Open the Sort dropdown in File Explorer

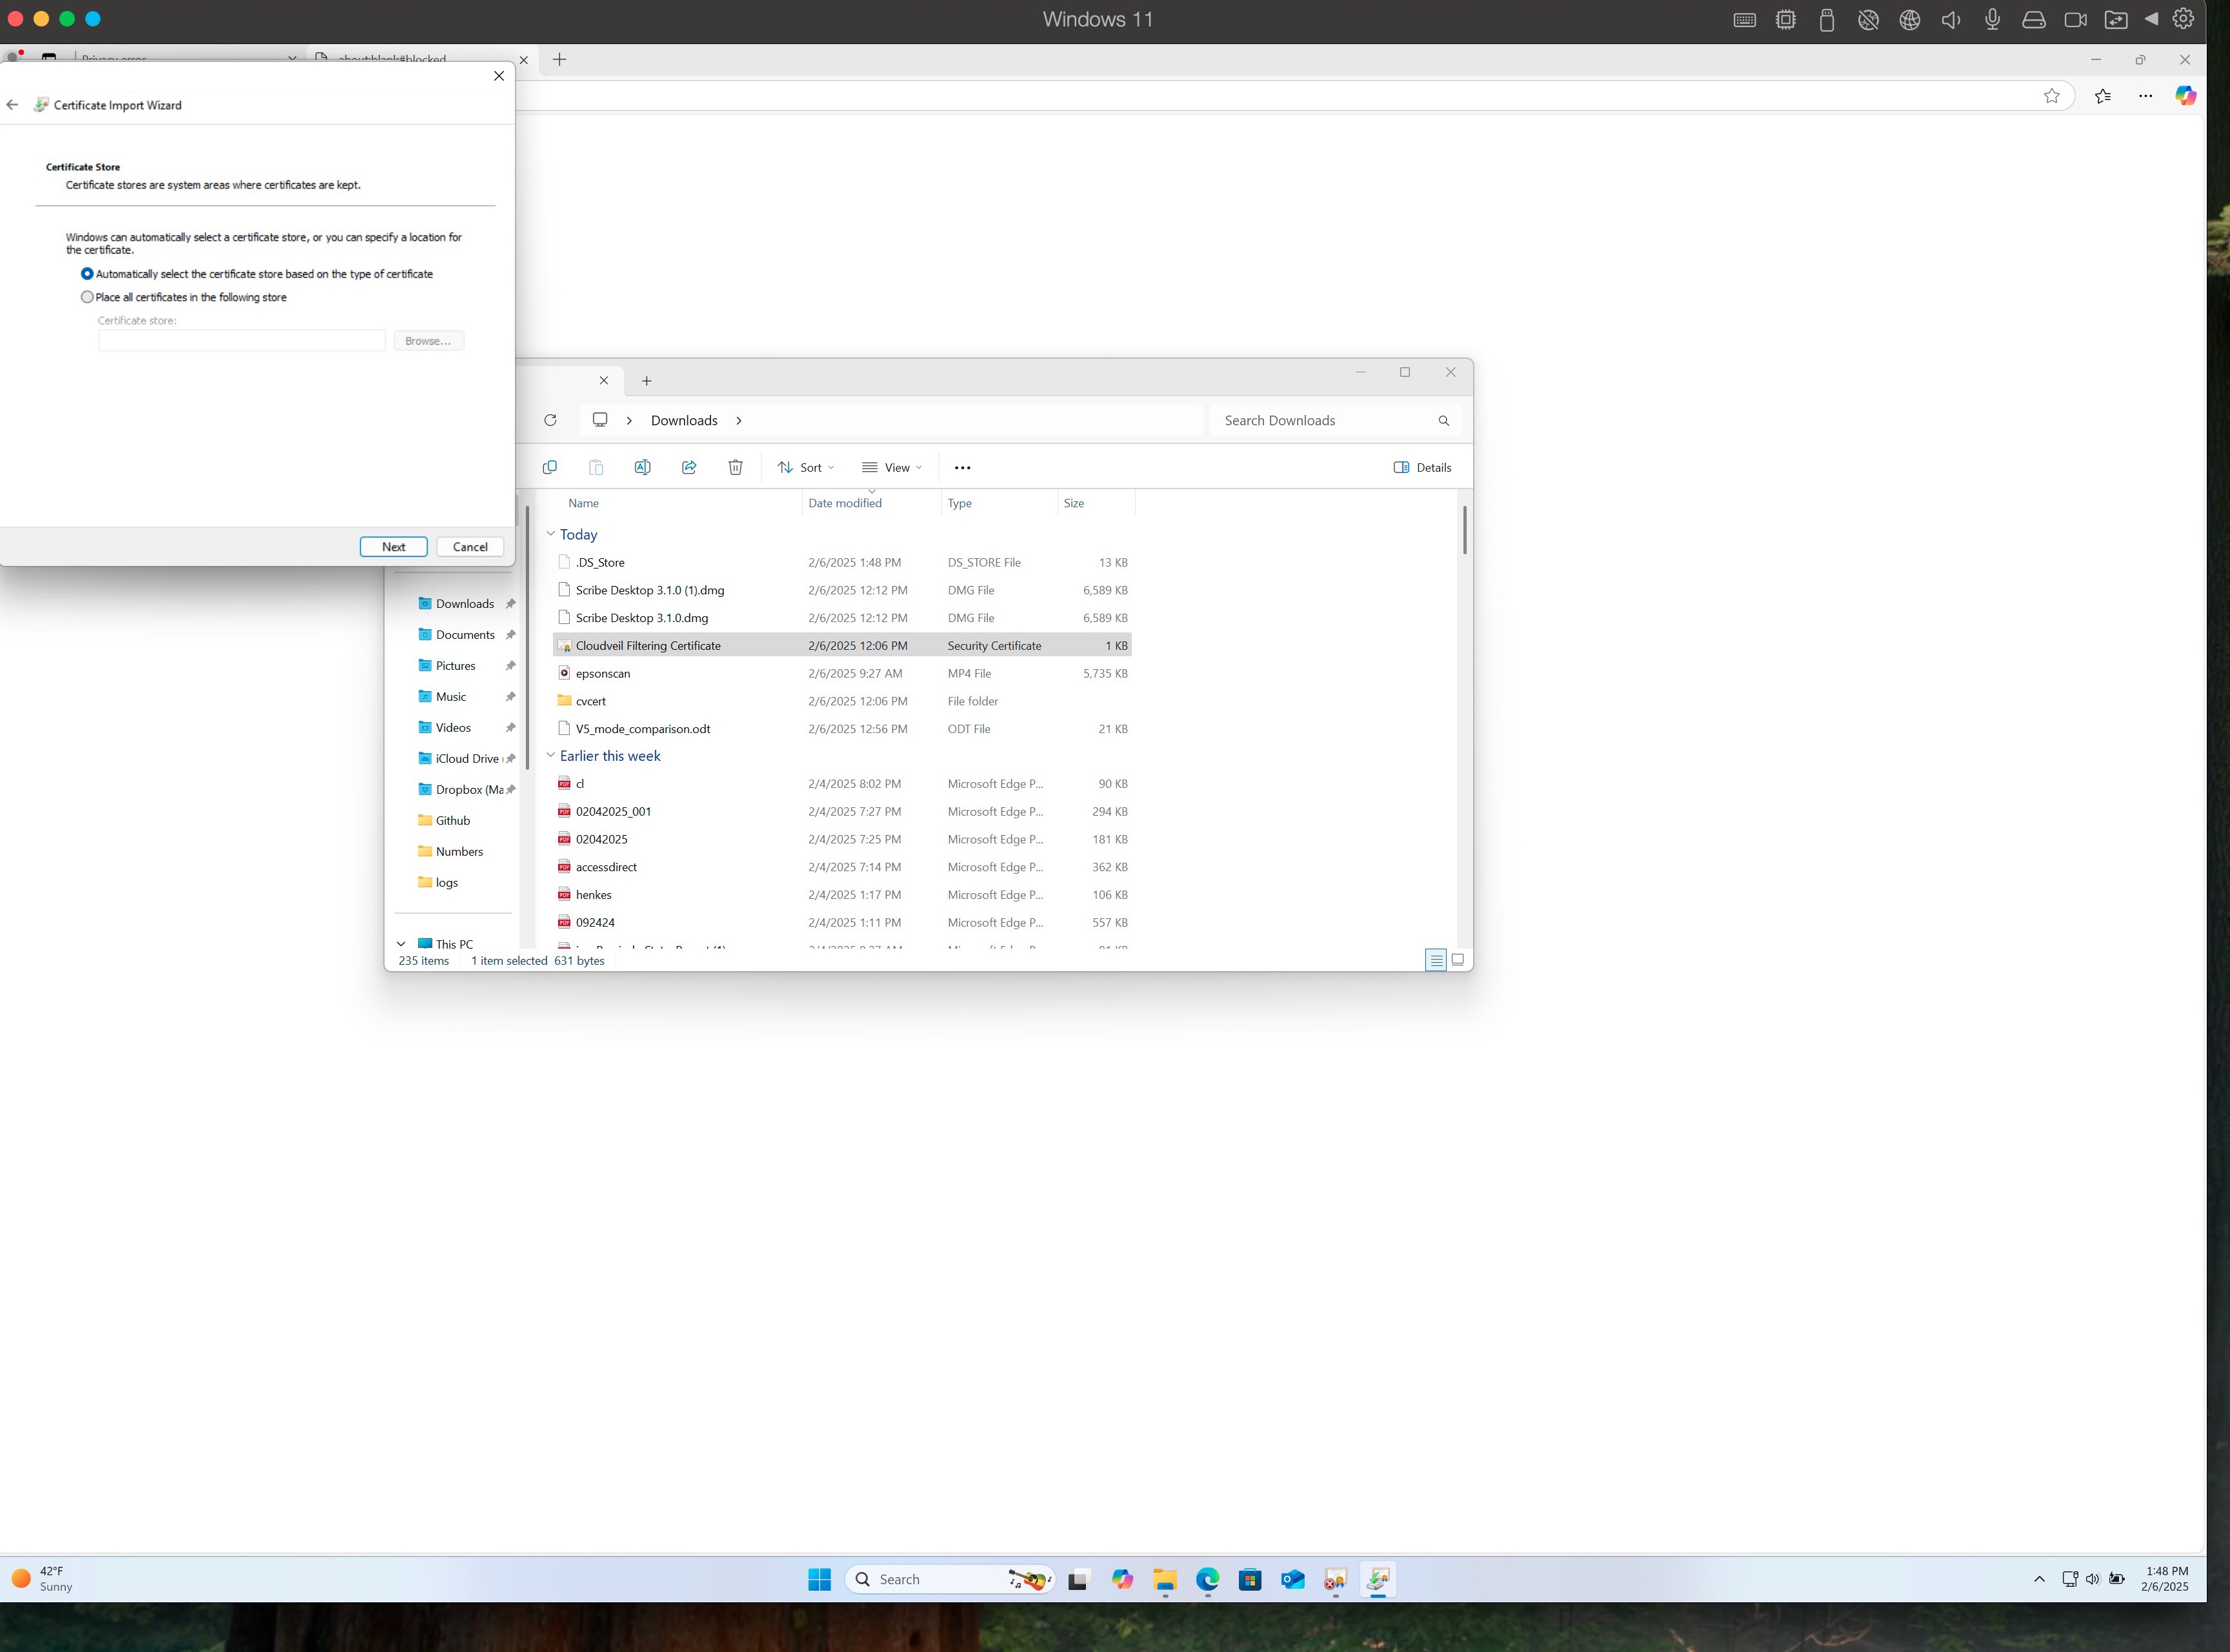click(806, 467)
